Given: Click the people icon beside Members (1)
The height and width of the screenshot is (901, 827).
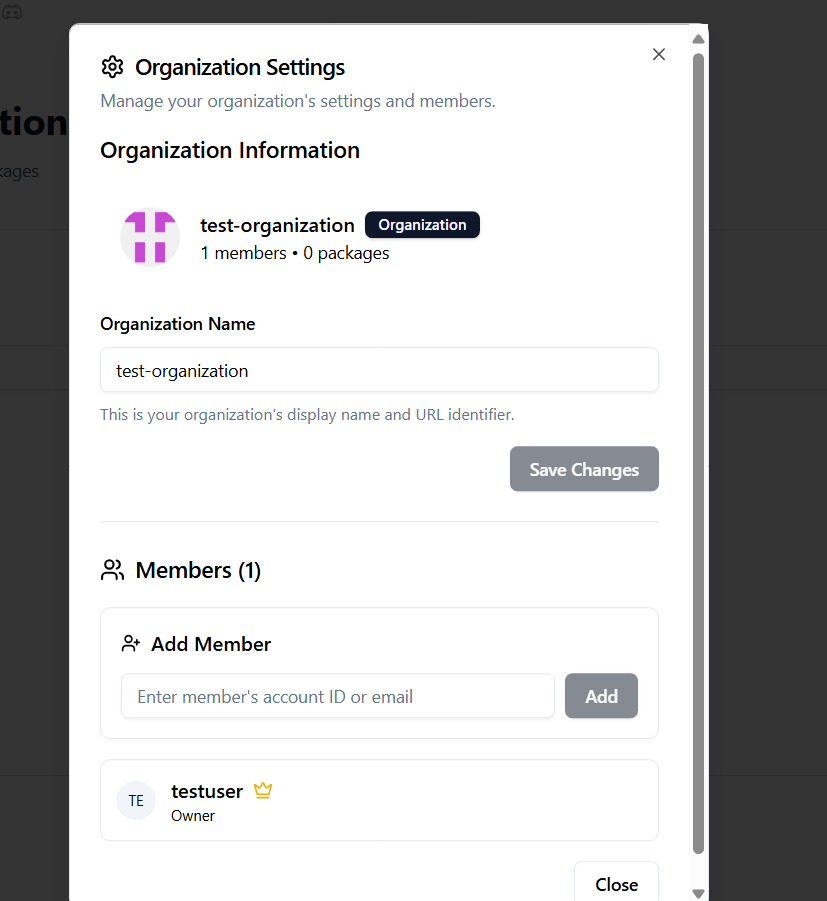Looking at the screenshot, I should coord(113,570).
